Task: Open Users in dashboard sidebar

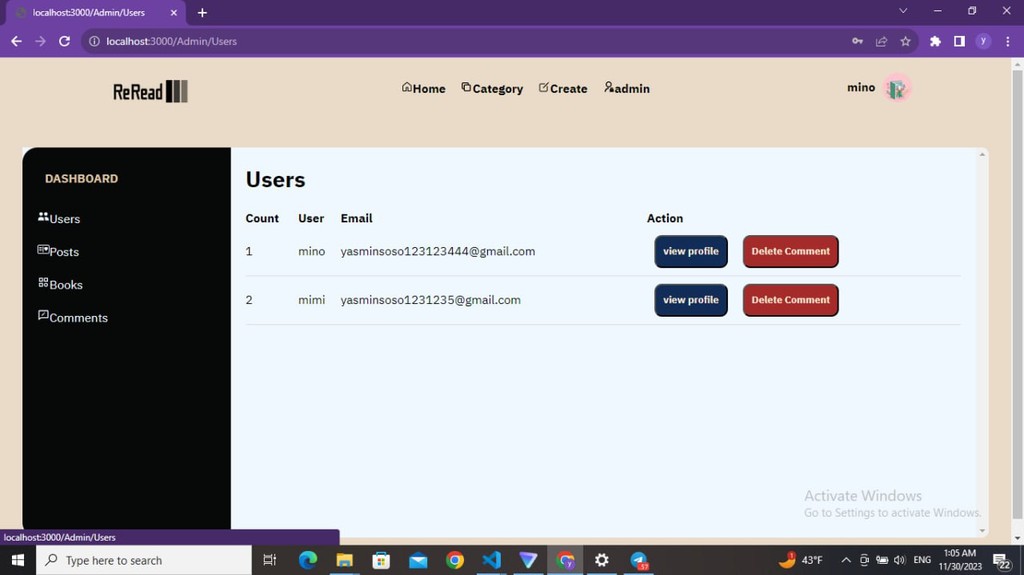Action: [x=59, y=218]
